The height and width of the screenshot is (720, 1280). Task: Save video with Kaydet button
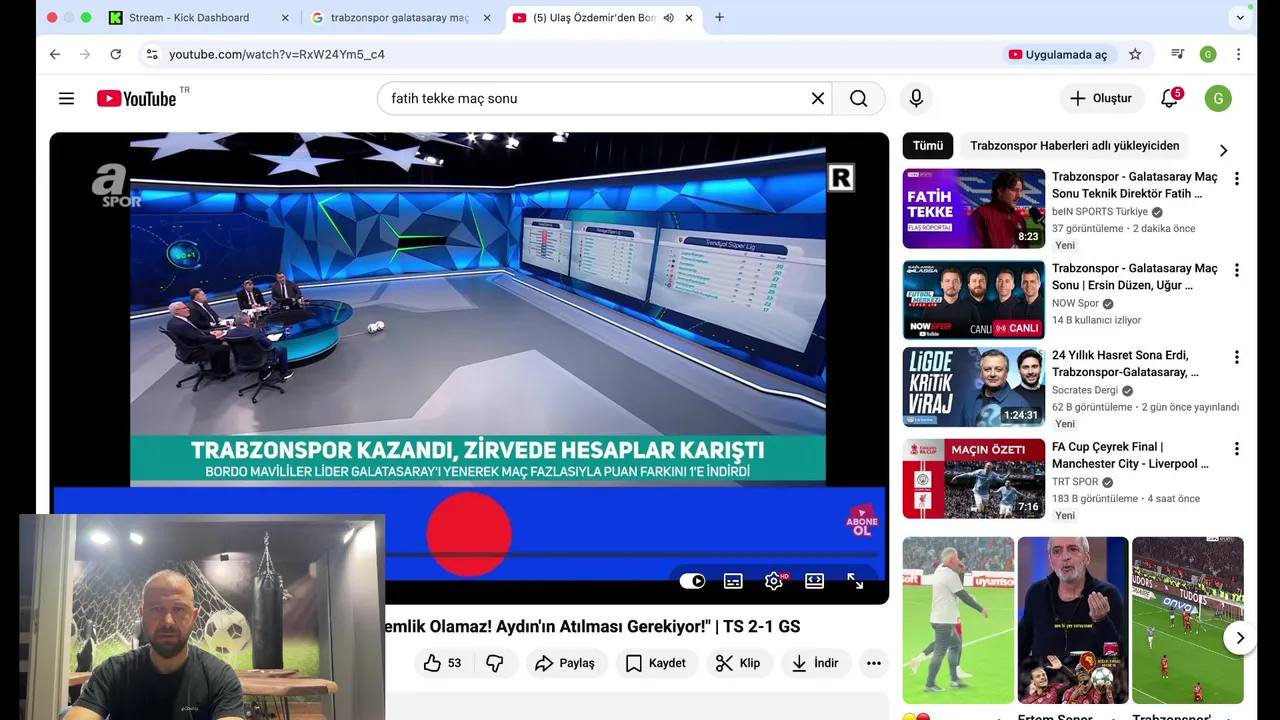pos(656,663)
